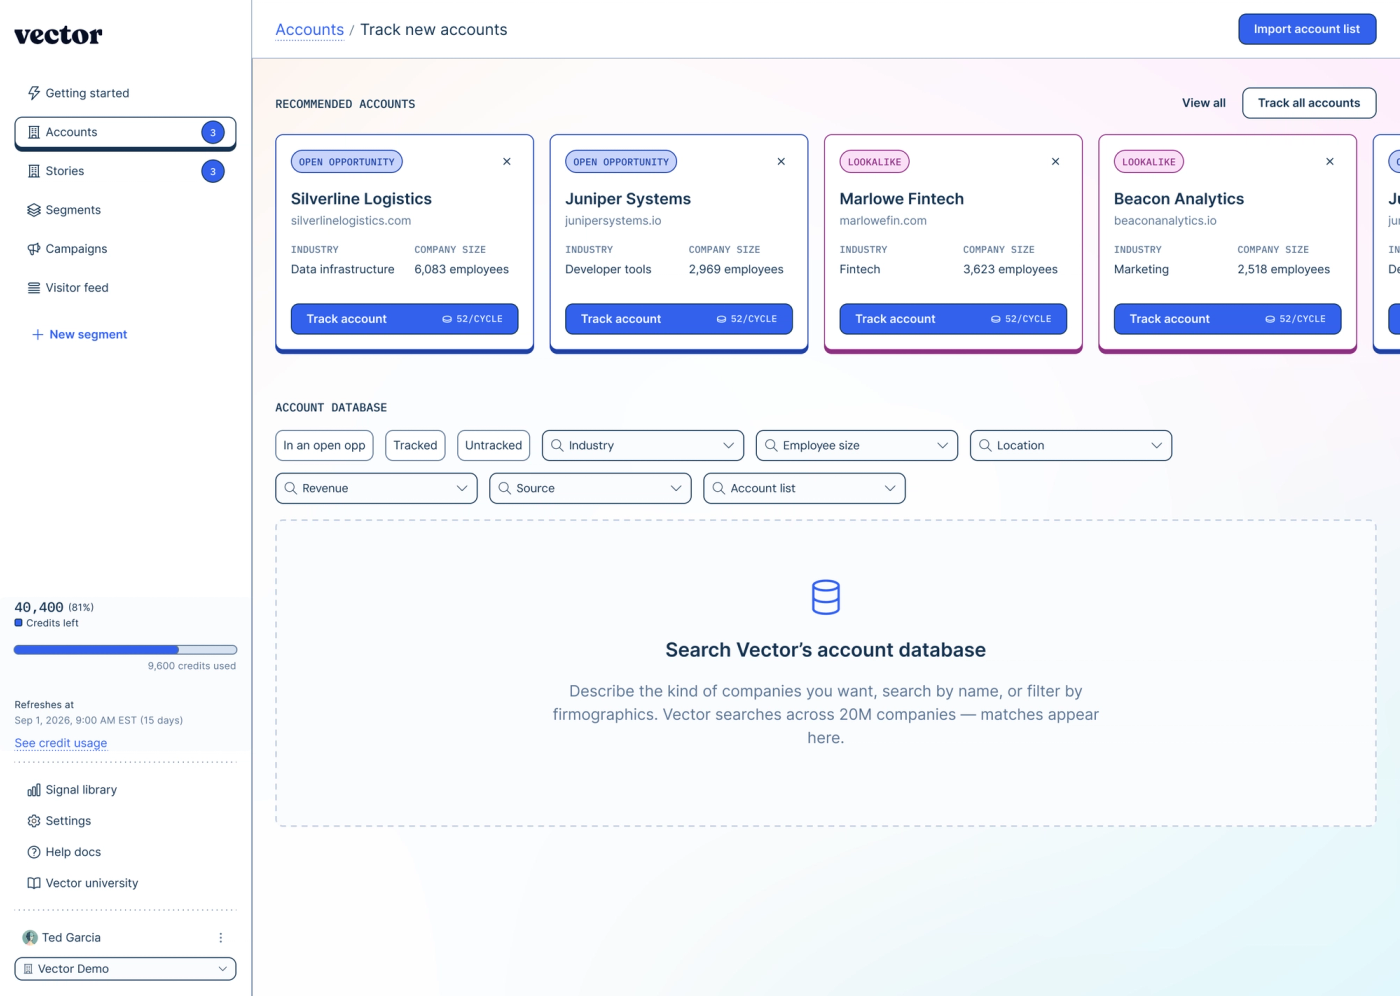Click the database icon in the empty state
Image resolution: width=1400 pixels, height=996 pixels.
click(826, 597)
